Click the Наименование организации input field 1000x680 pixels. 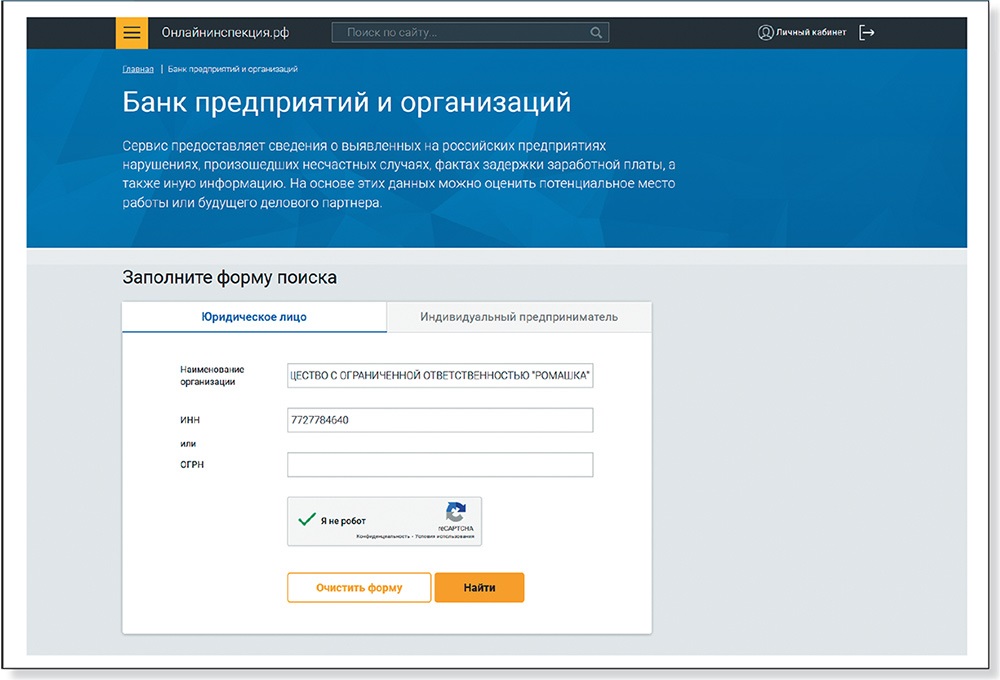[440, 376]
